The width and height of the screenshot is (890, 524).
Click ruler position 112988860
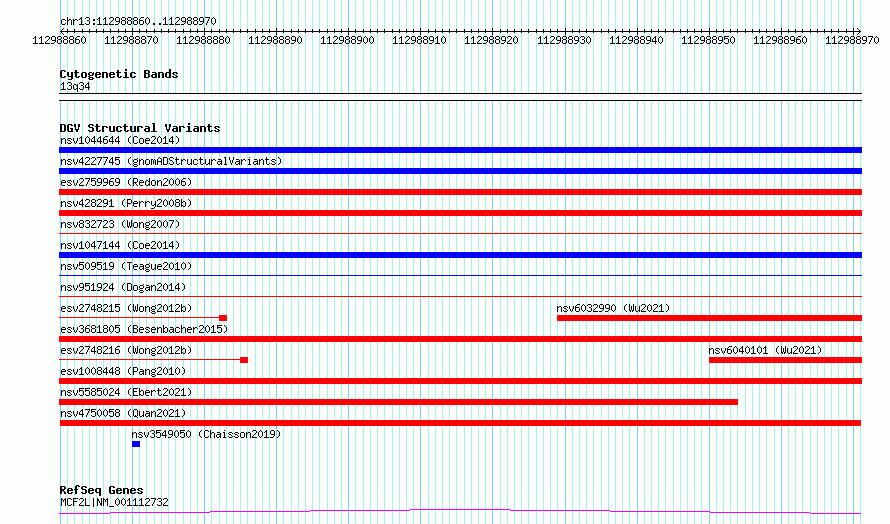click(x=59, y=40)
